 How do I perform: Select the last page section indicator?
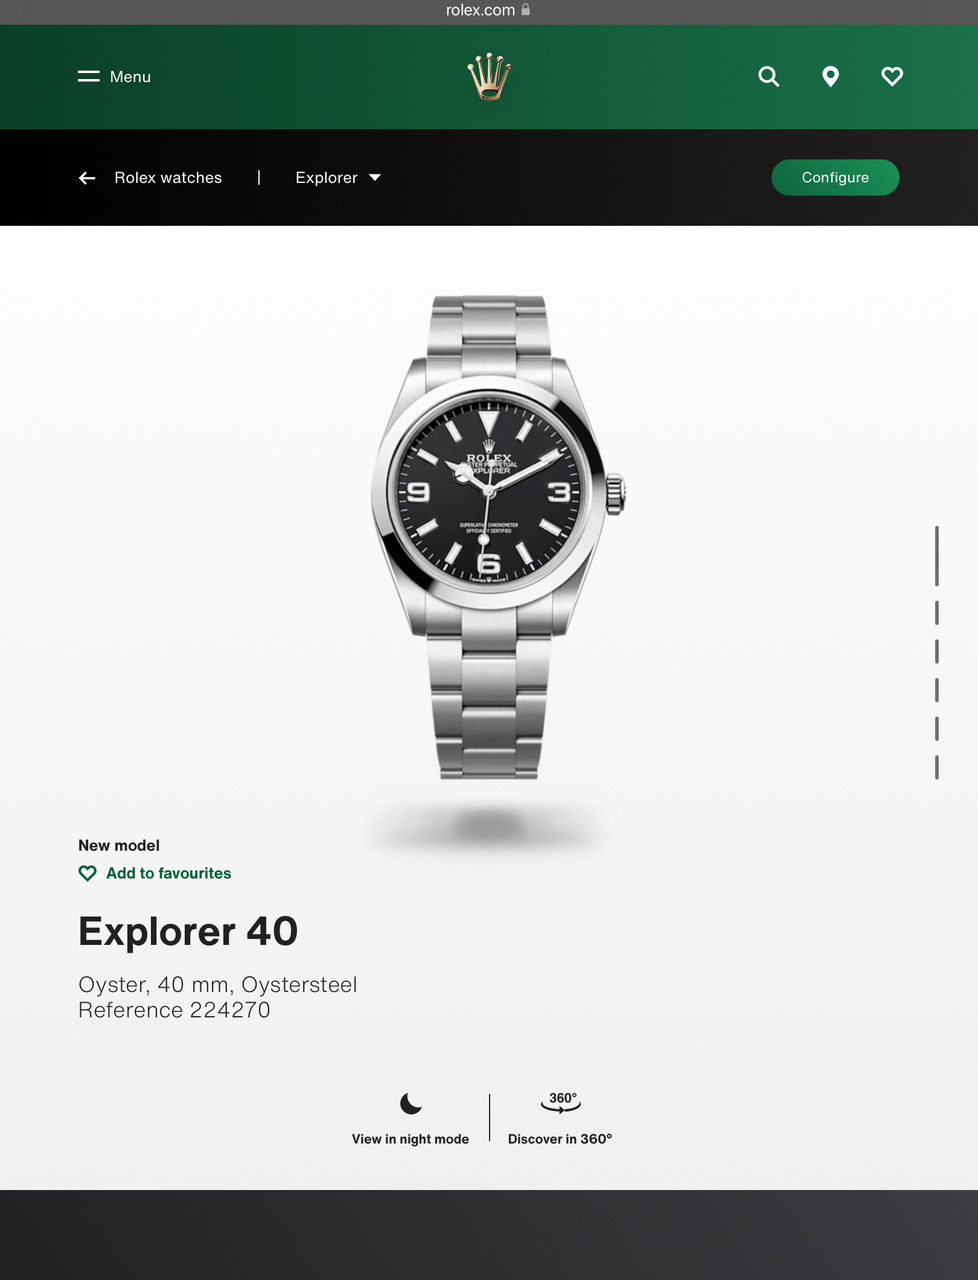click(937, 767)
